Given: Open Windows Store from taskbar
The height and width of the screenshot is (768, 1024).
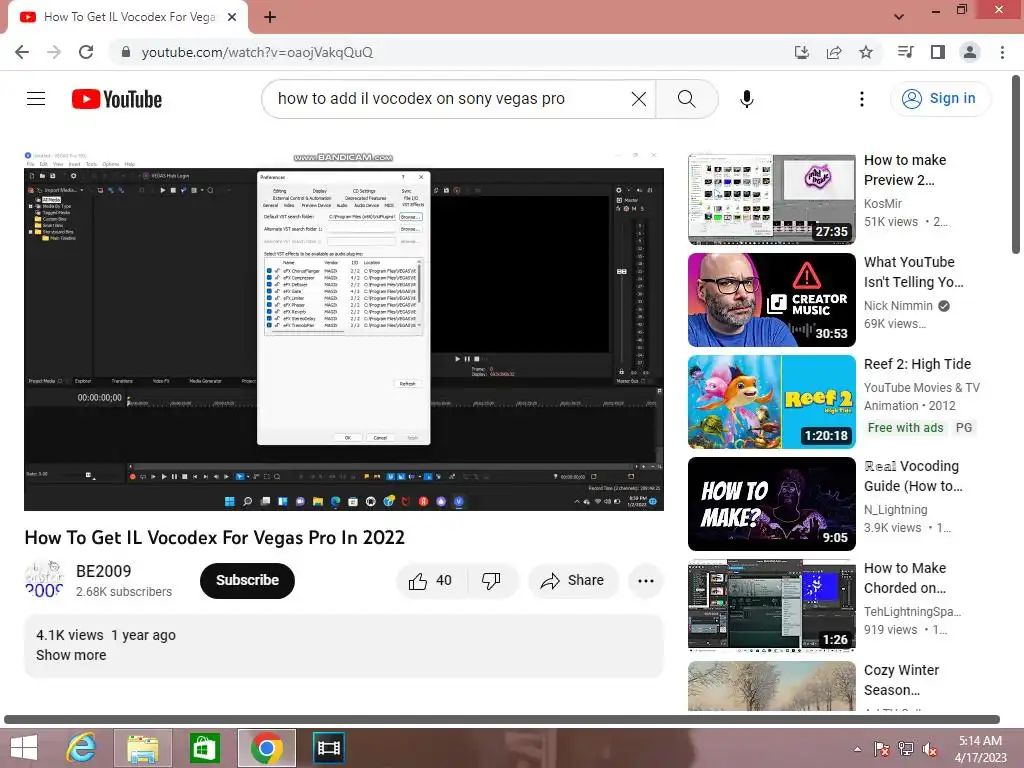Looking at the screenshot, I should point(204,748).
